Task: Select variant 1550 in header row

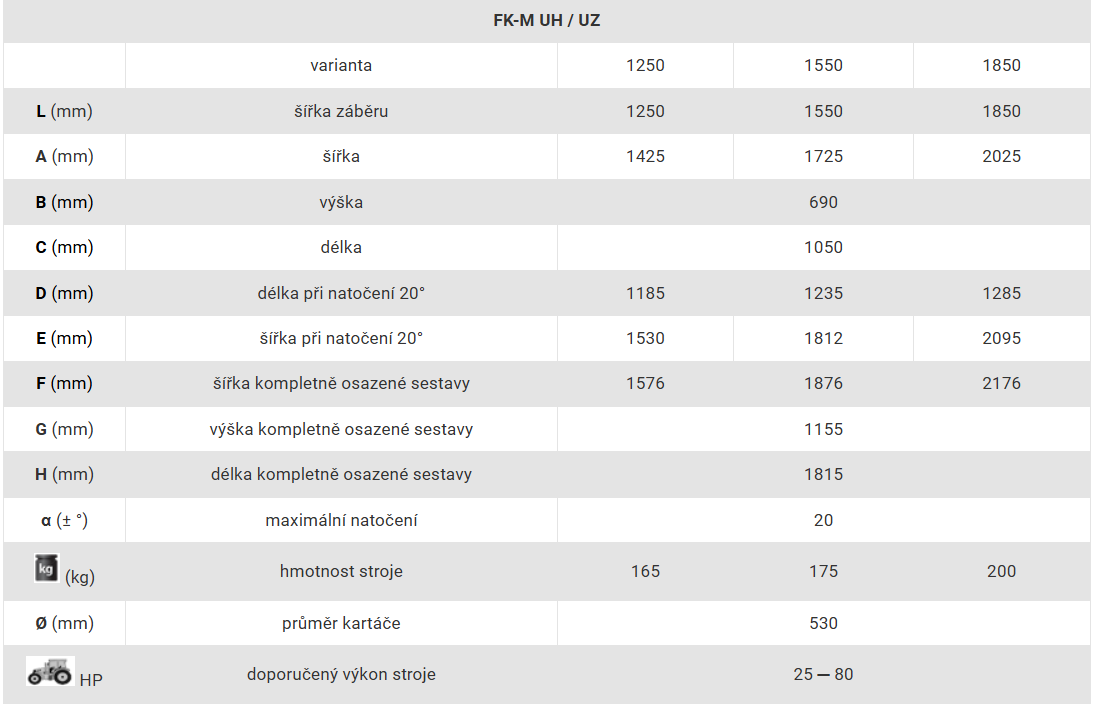Action: 823,65
